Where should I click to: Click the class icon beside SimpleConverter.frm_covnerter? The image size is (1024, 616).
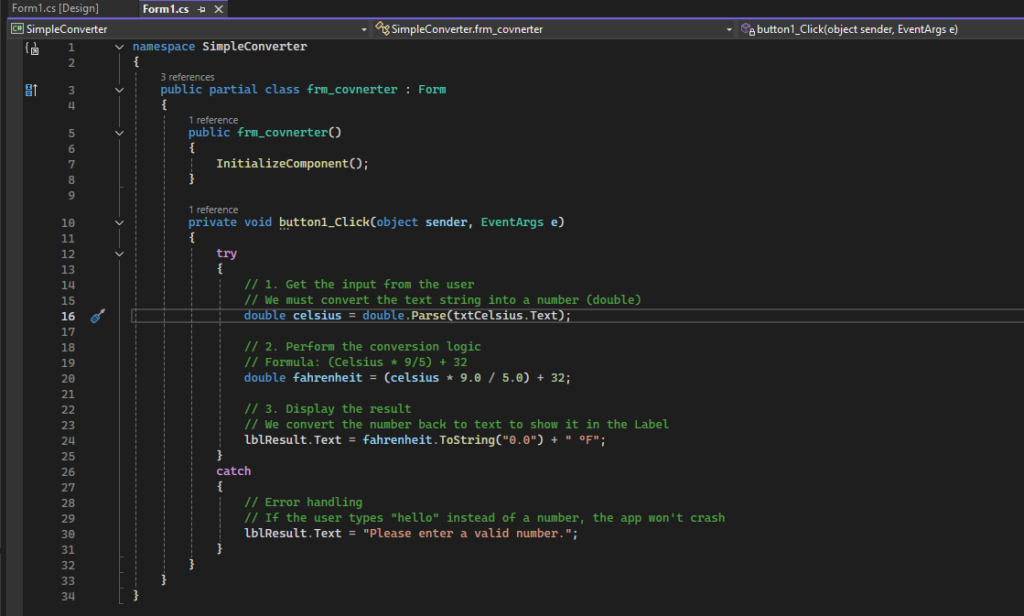382,29
